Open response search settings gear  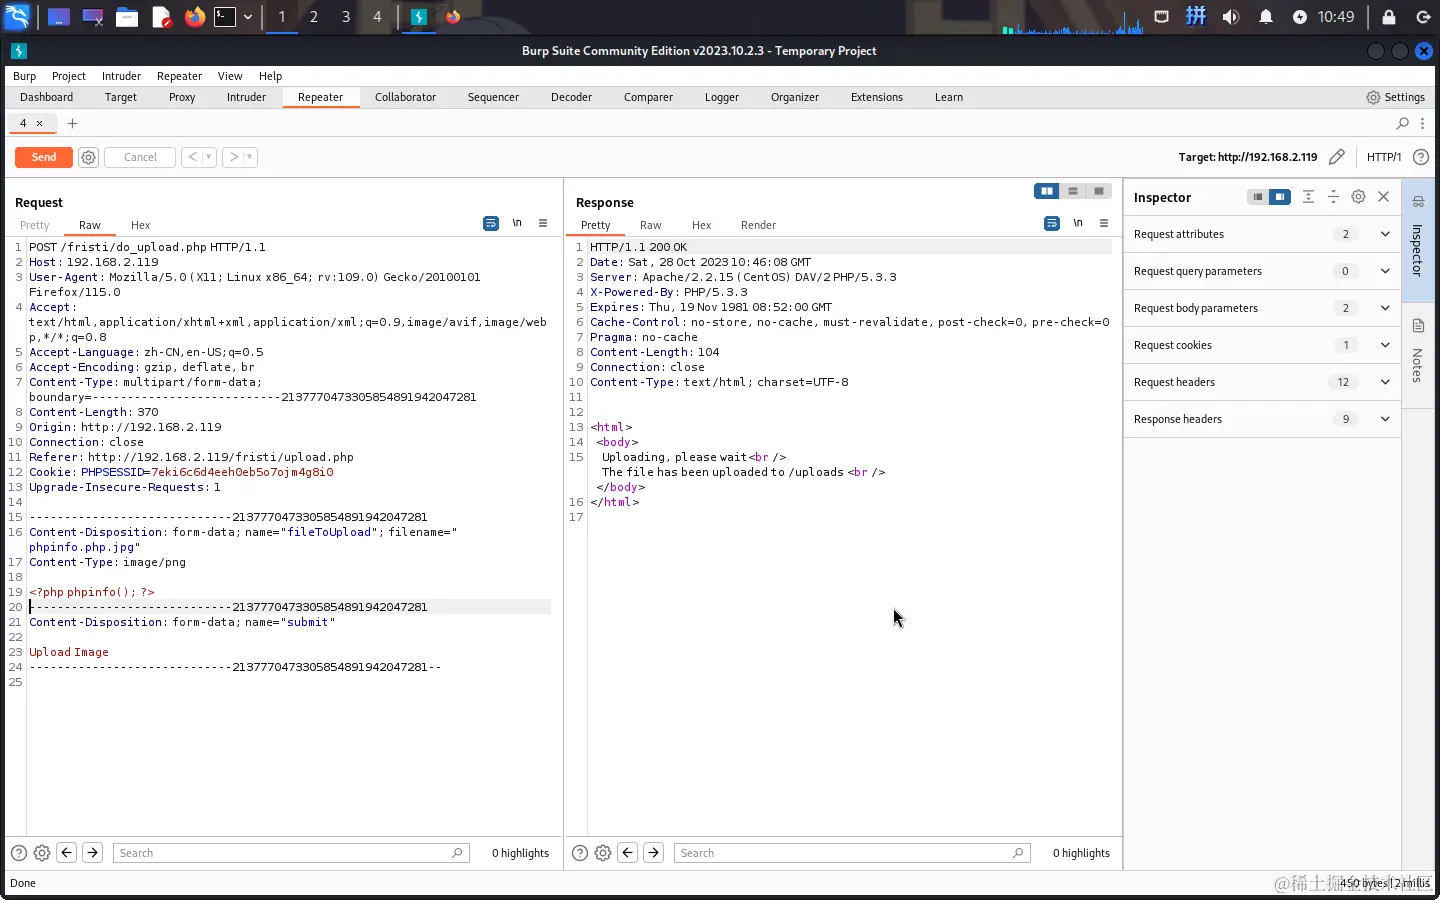603,853
